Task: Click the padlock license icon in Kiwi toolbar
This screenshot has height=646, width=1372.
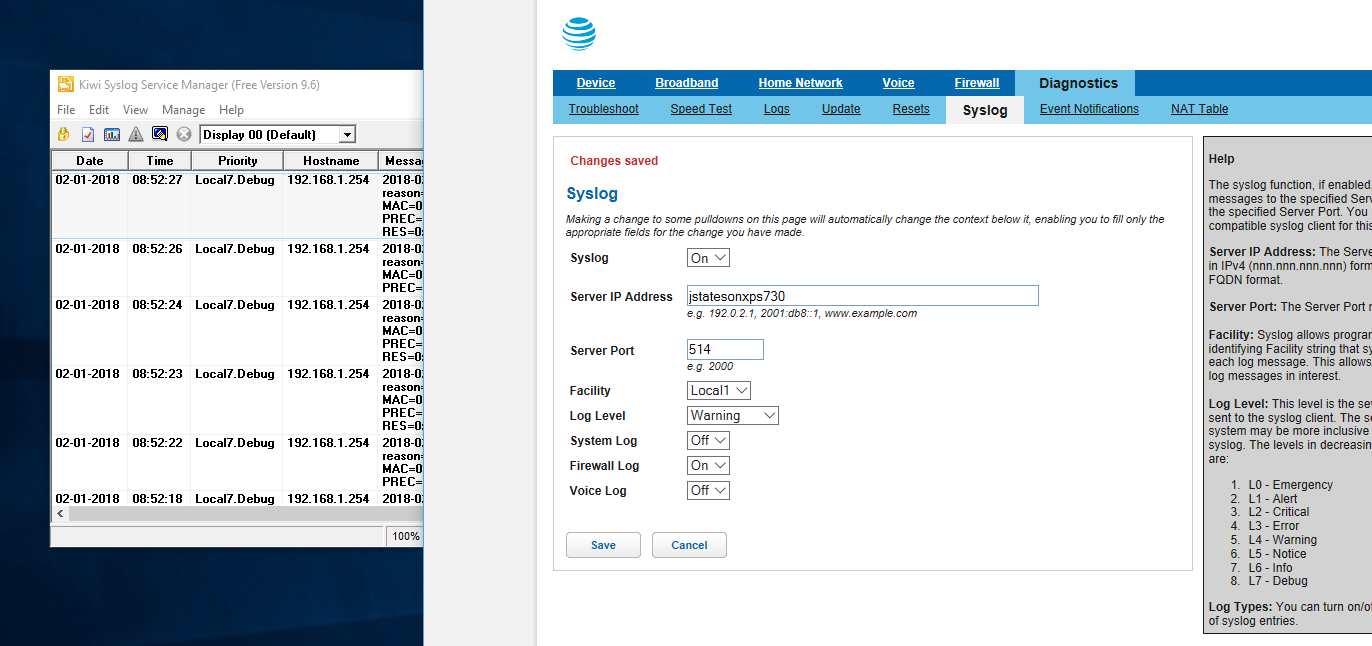Action: [x=63, y=133]
